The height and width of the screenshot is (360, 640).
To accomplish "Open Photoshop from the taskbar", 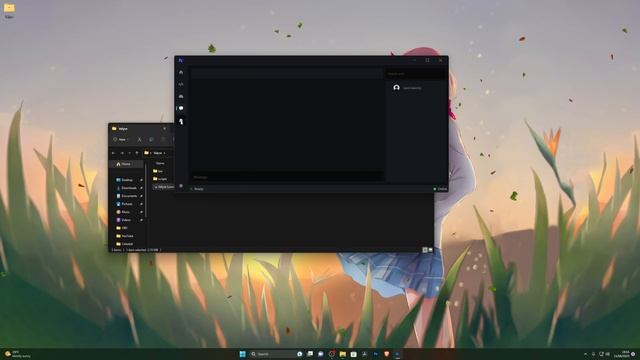I will [376, 354].
